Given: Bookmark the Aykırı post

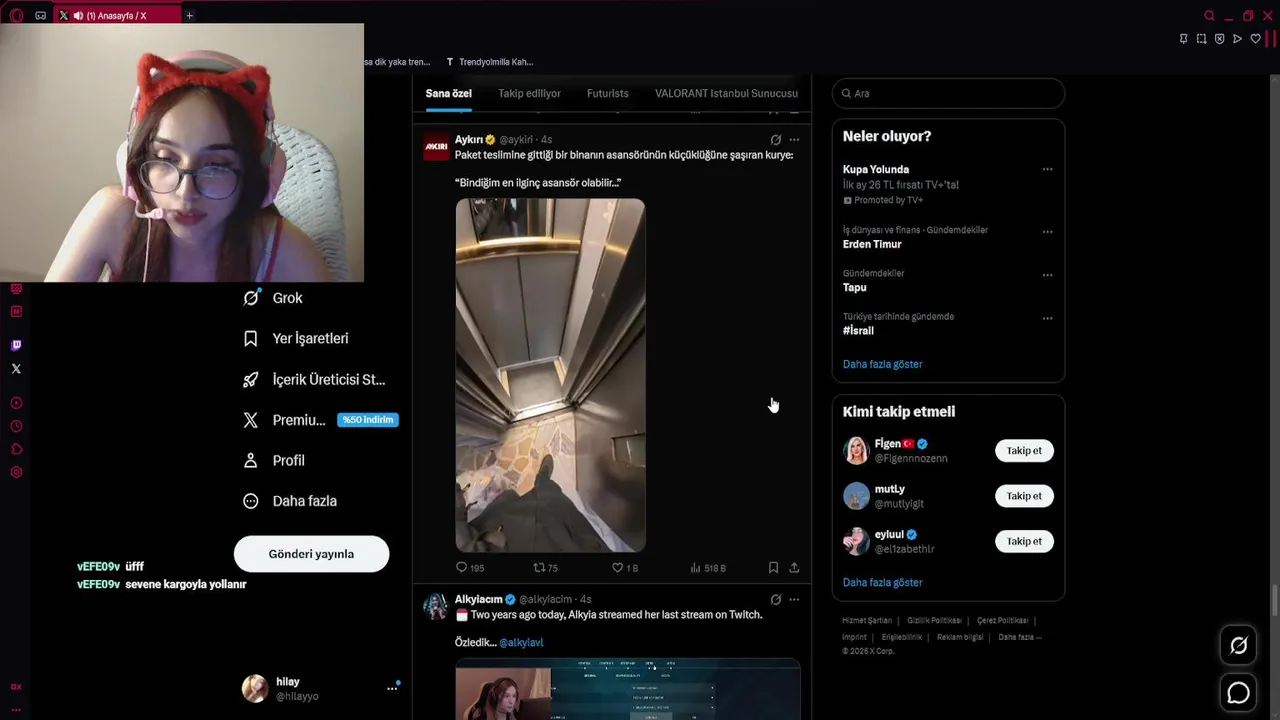Looking at the screenshot, I should click(773, 568).
